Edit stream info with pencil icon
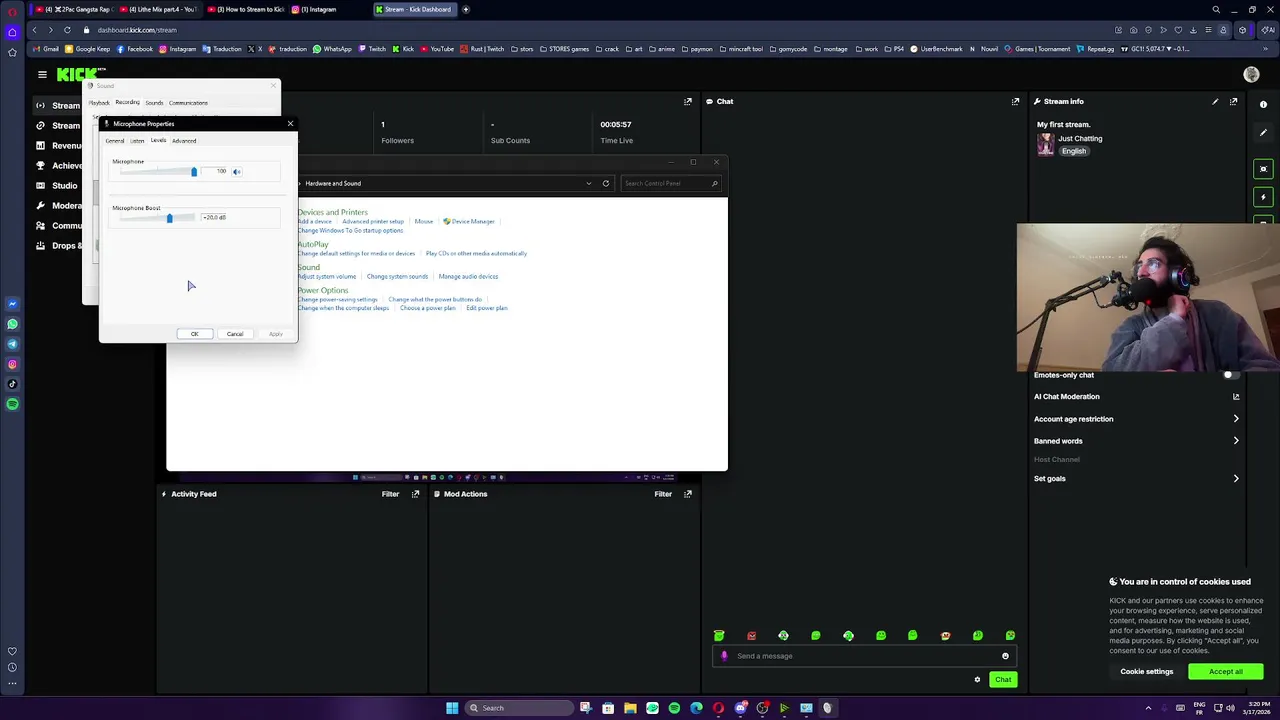The image size is (1280, 720). click(x=1215, y=101)
